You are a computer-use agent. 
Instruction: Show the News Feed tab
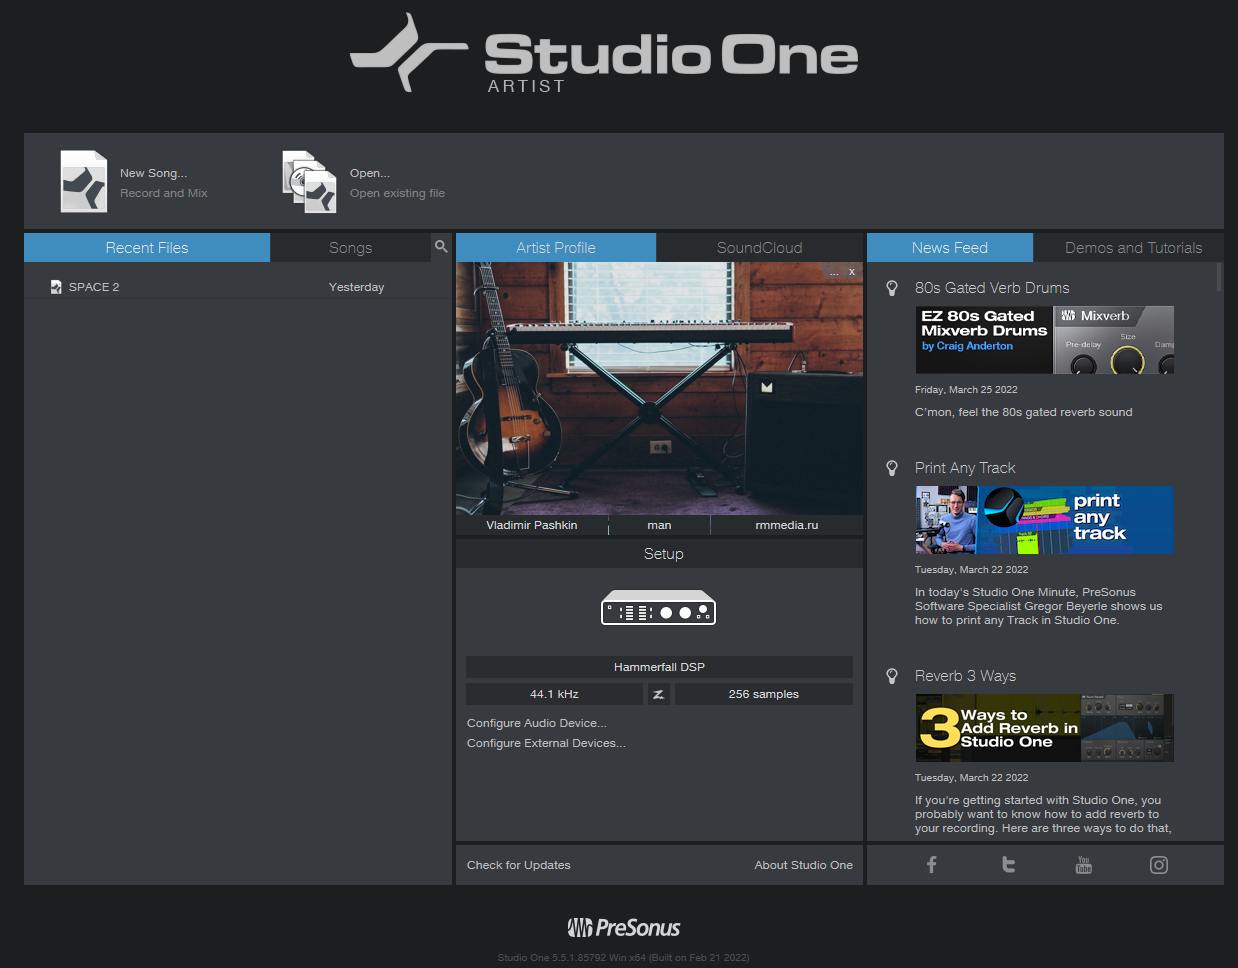point(950,248)
